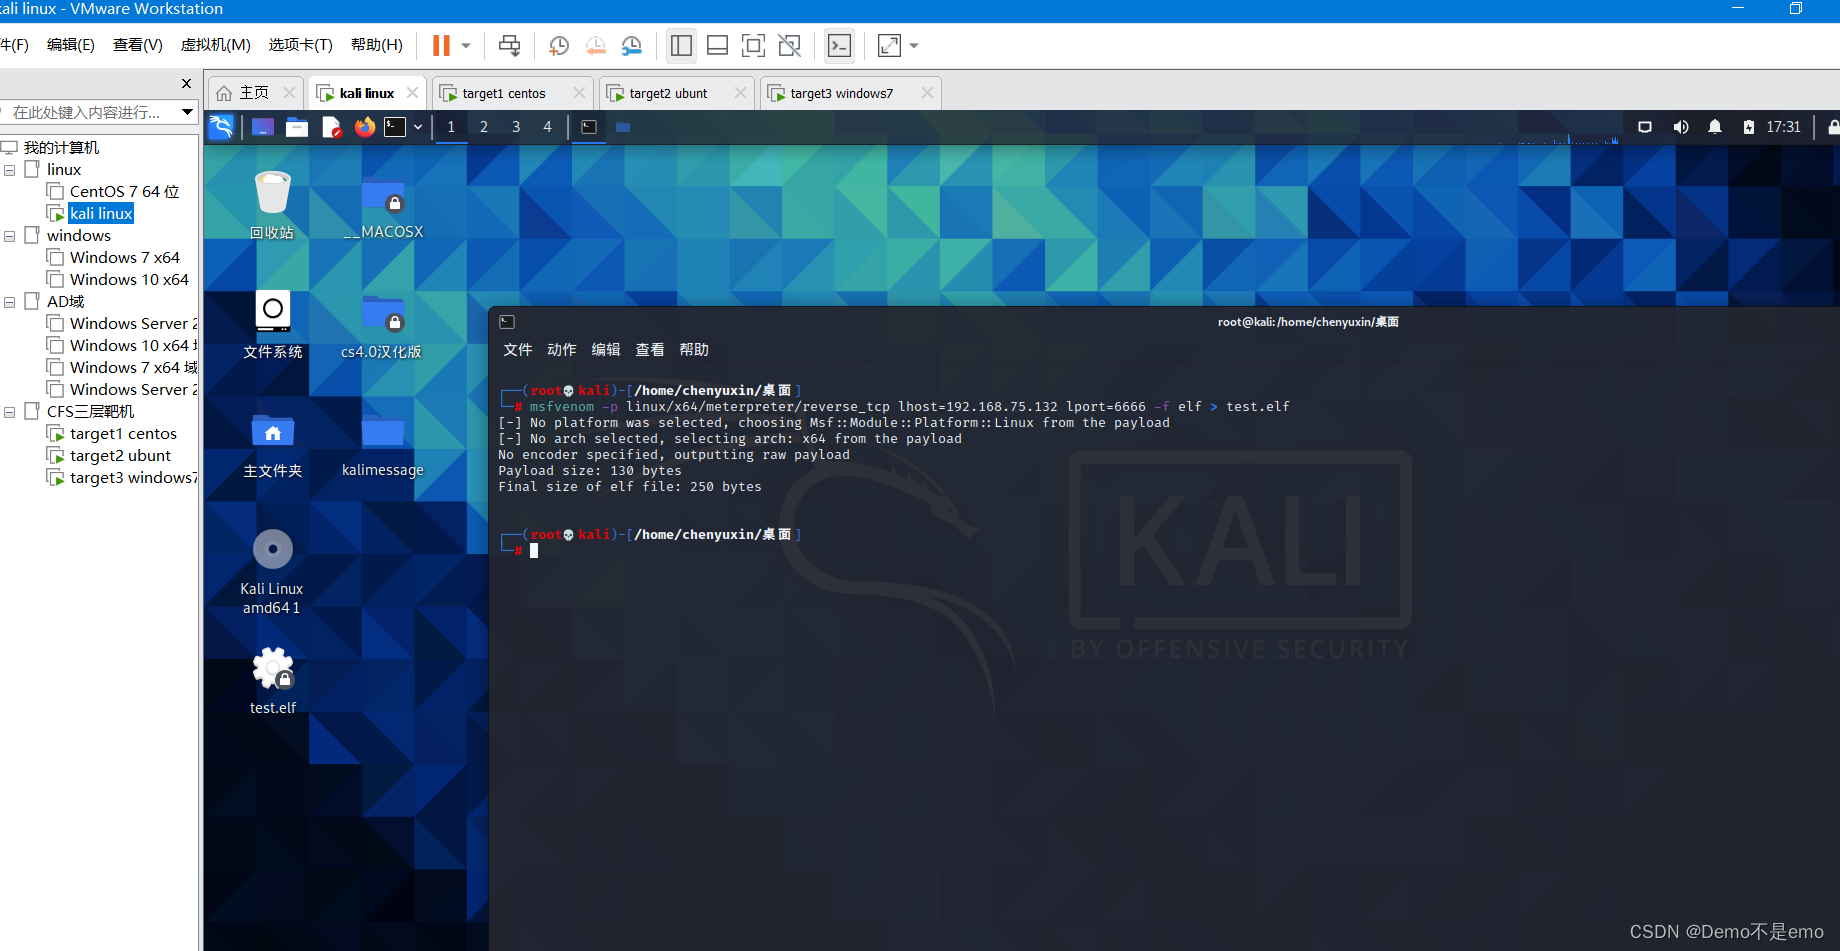Open the 文件 menu in the terminal

pos(518,350)
